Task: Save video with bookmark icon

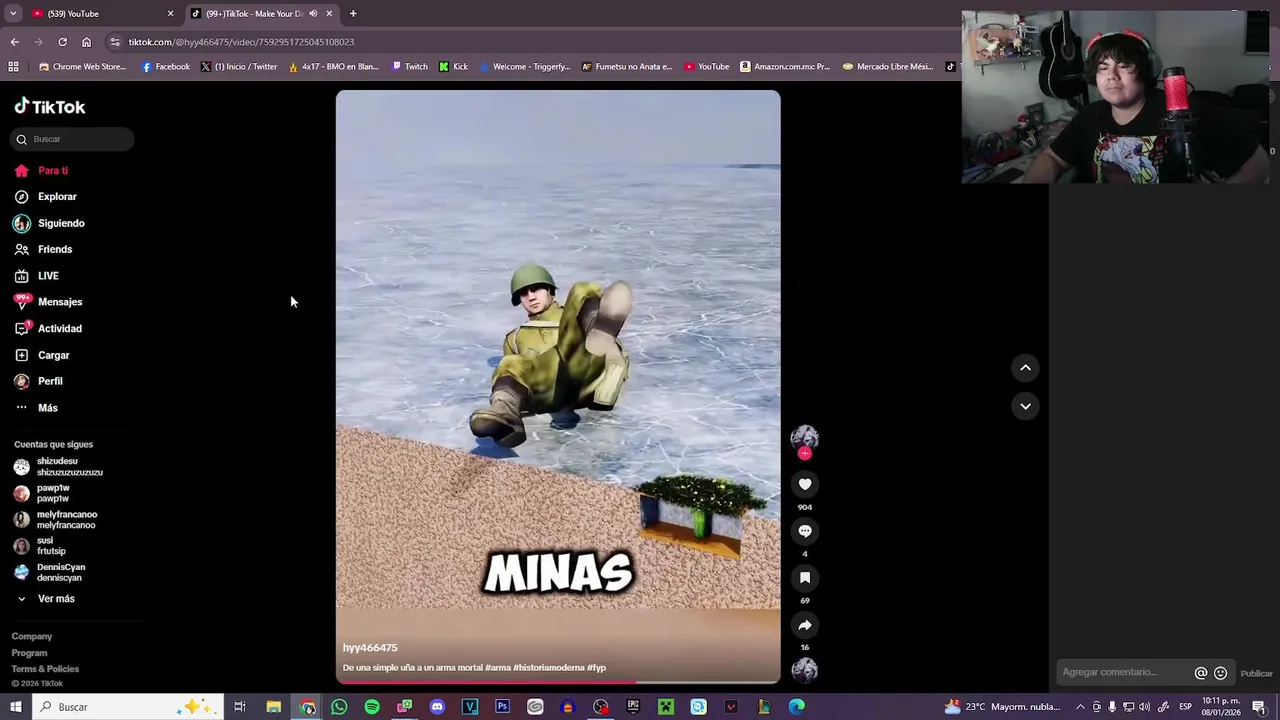Action: pos(805,578)
